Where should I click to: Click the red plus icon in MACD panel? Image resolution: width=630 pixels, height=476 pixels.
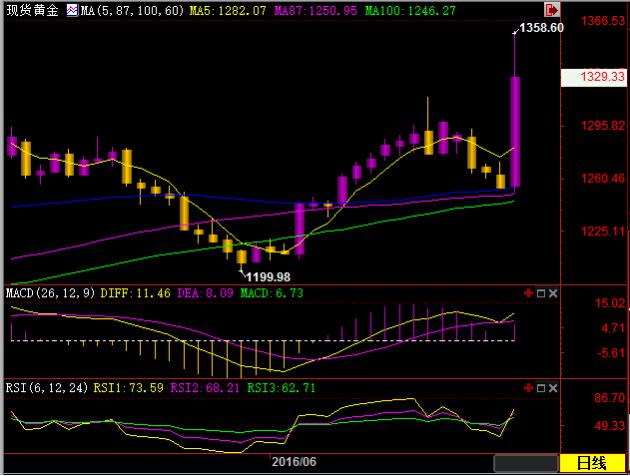tap(528, 293)
